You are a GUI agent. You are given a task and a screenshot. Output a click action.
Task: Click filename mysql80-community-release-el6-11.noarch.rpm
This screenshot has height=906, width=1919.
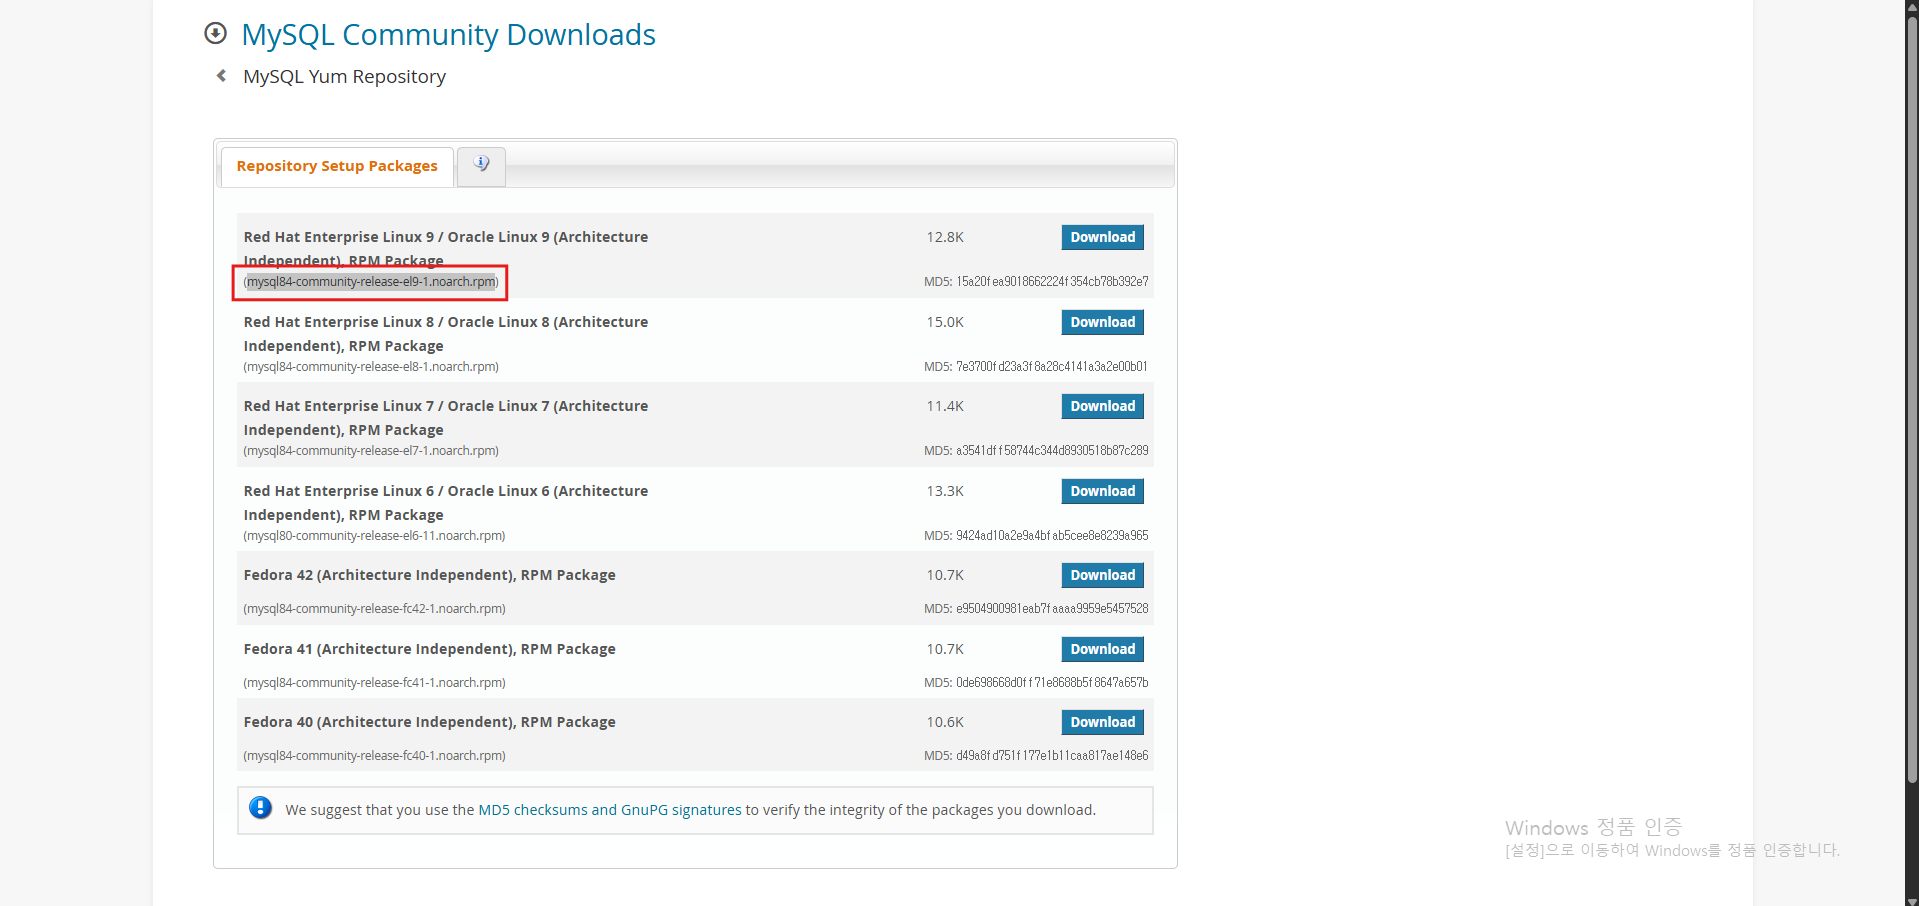coord(374,536)
